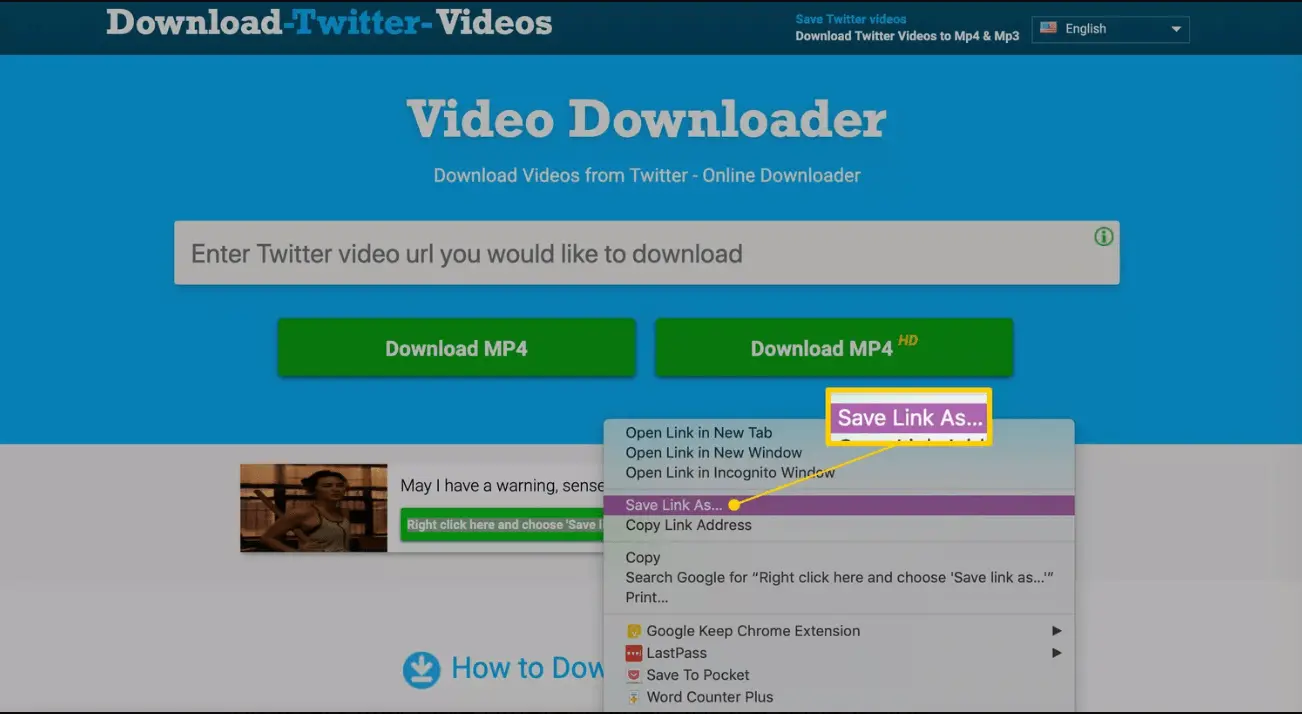This screenshot has height=714, width=1302.
Task: Click the LastPass icon in context menu
Action: click(633, 653)
